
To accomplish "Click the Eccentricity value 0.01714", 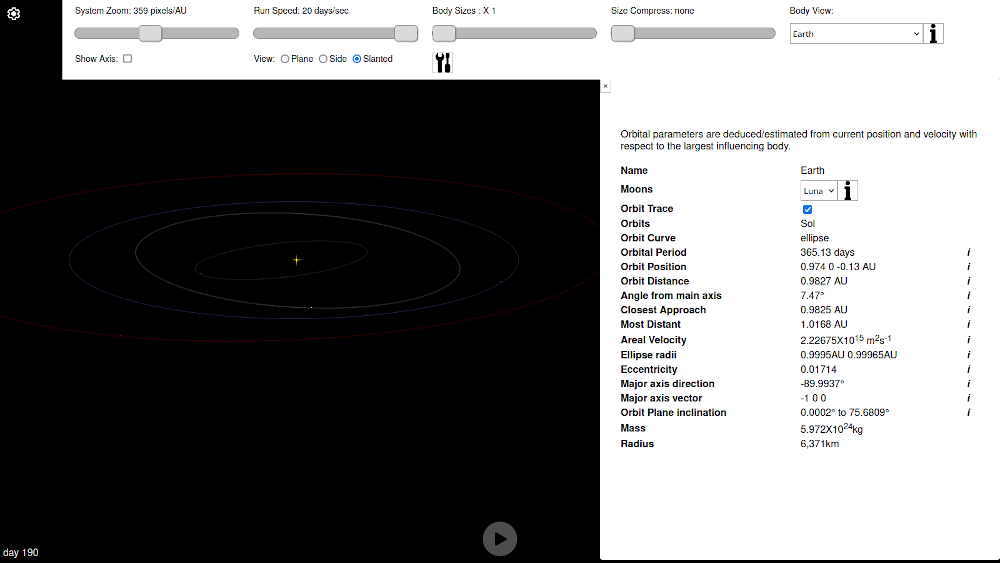I will click(x=818, y=369).
